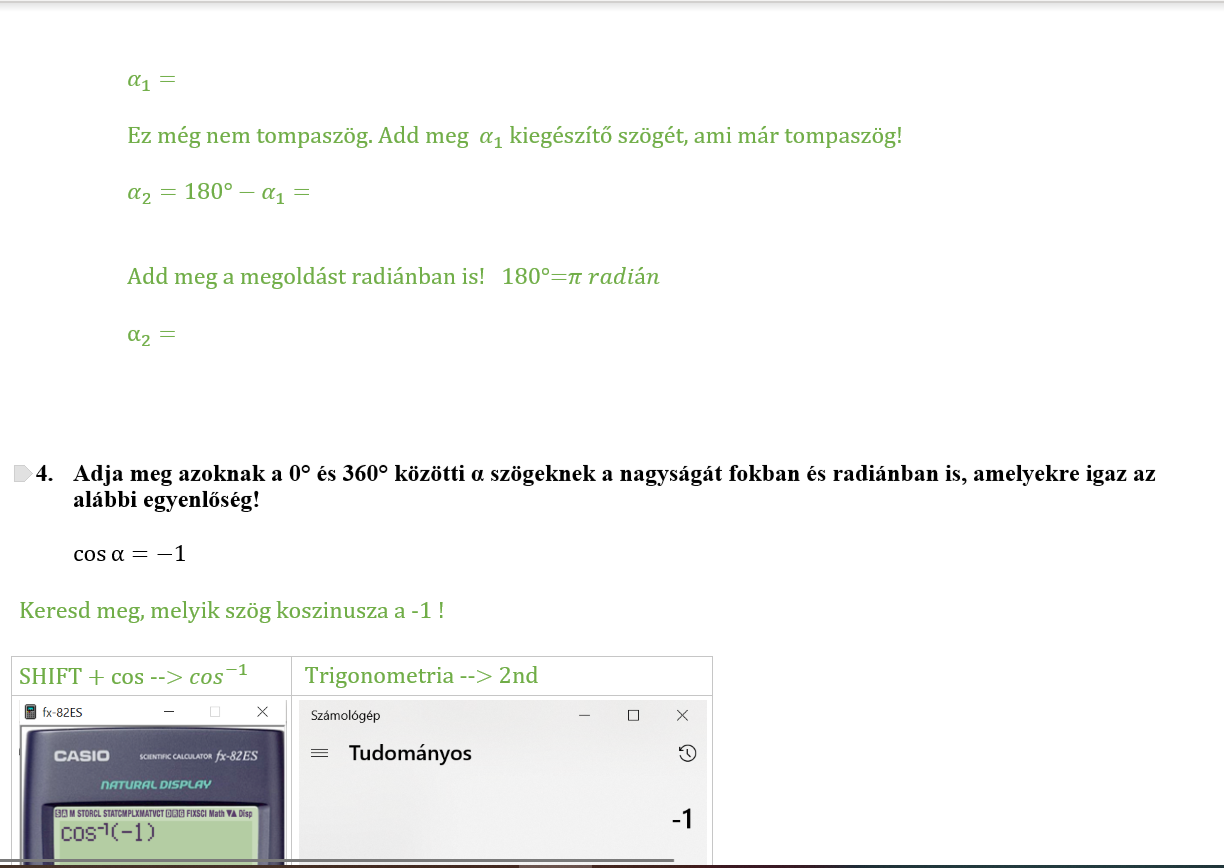1224x868 pixels.
Task: Open the calculator history icon
Action: click(x=687, y=754)
